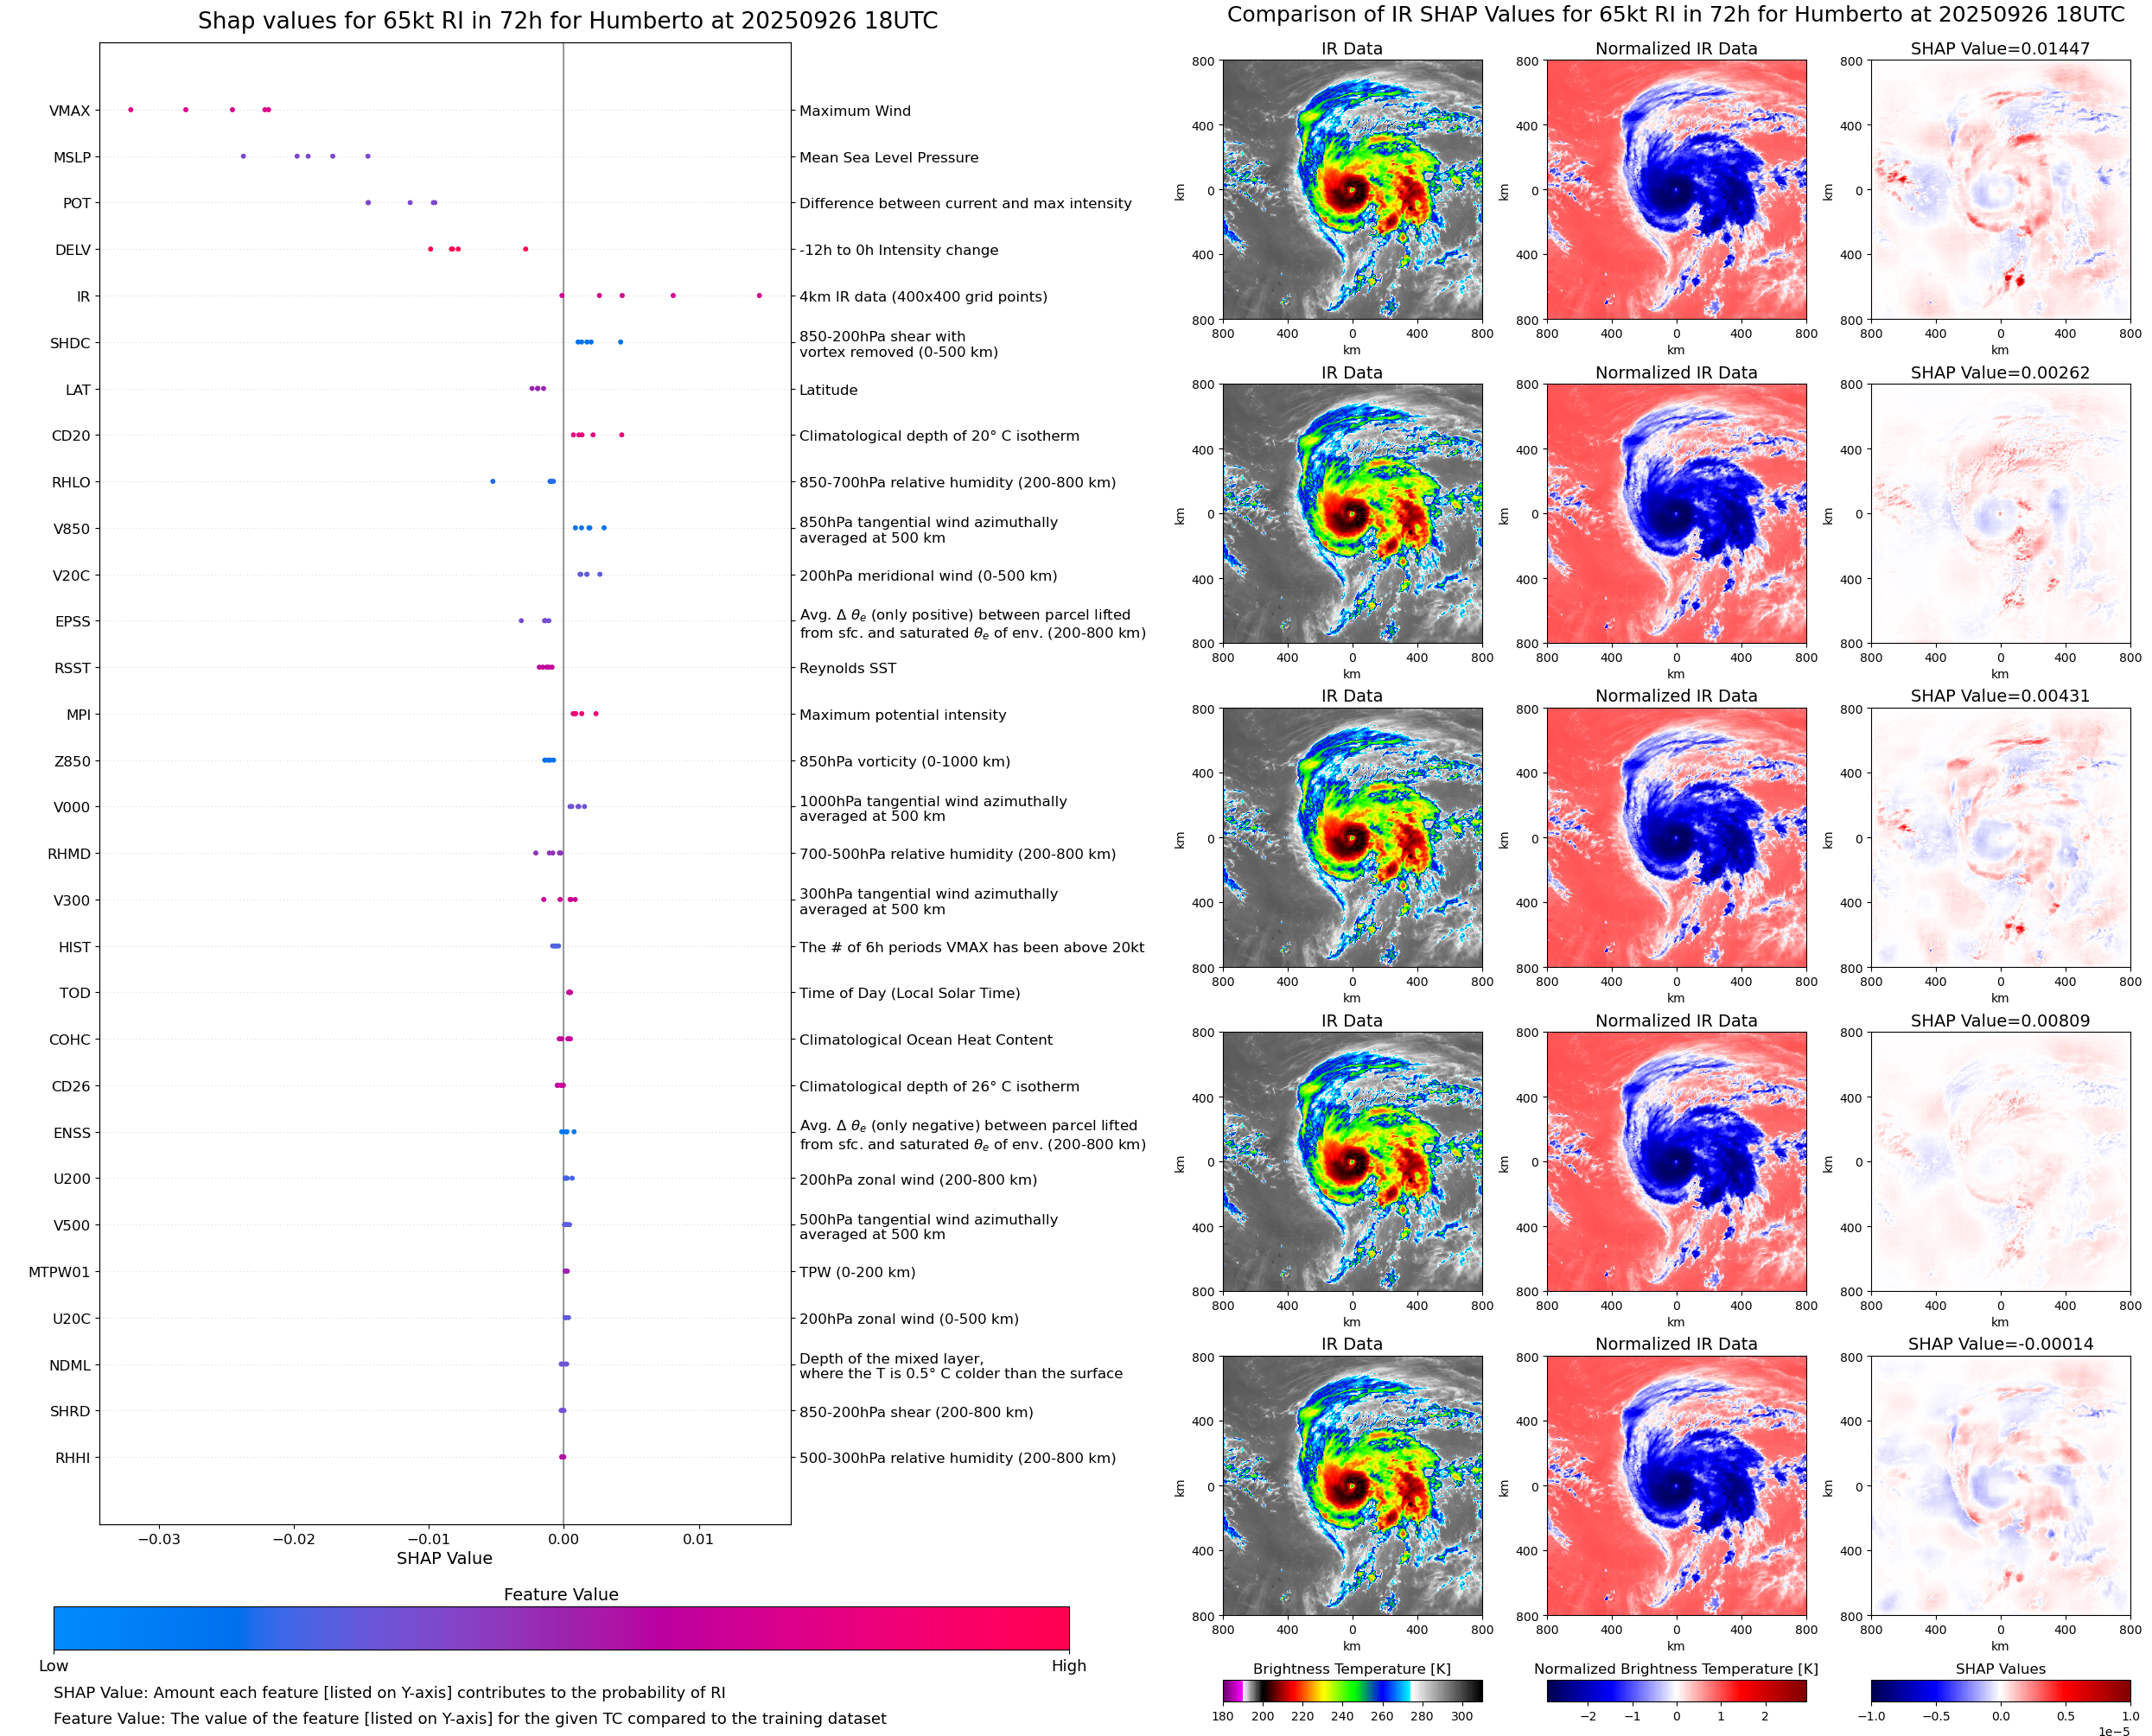
Task: Click the MSLP feature label
Action: pyautogui.click(x=72, y=157)
